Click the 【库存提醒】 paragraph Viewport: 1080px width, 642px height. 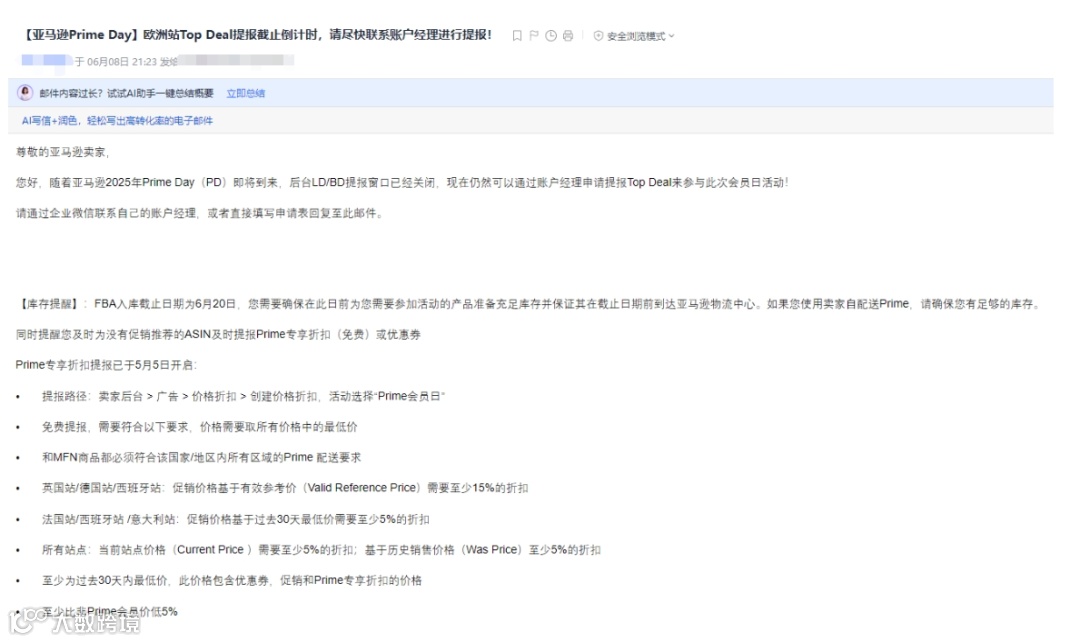tap(529, 304)
